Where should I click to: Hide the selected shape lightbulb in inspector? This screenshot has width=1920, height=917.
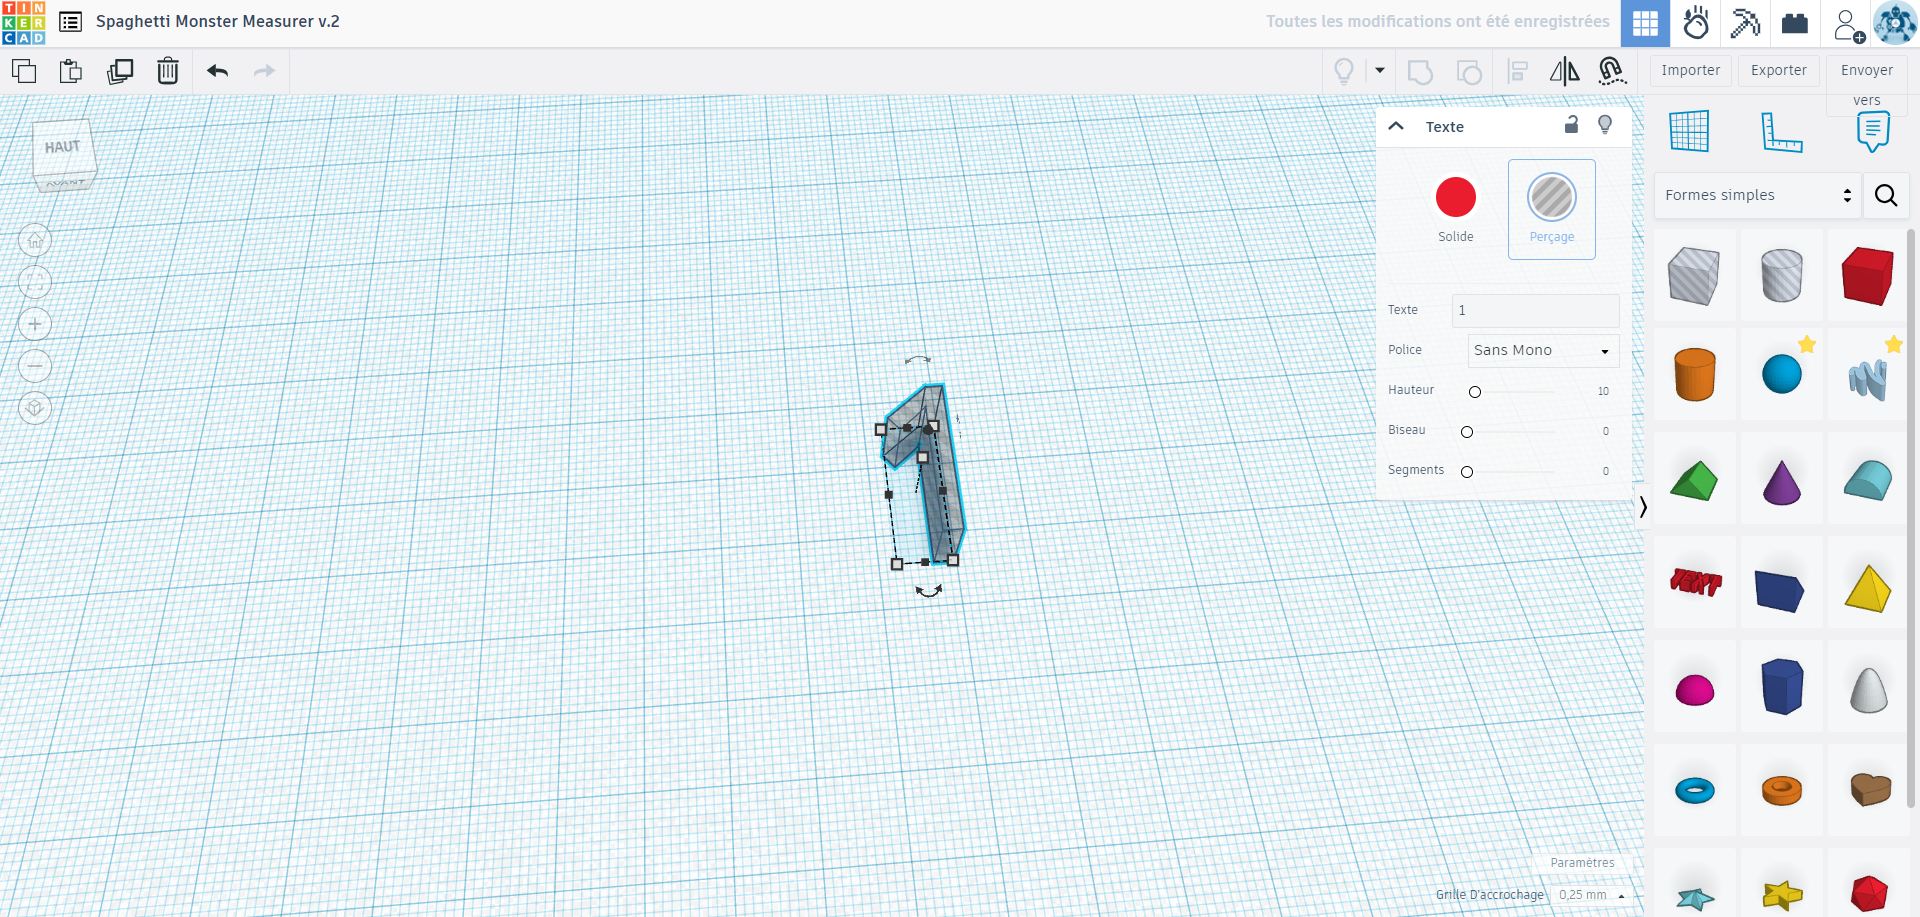coord(1605,125)
